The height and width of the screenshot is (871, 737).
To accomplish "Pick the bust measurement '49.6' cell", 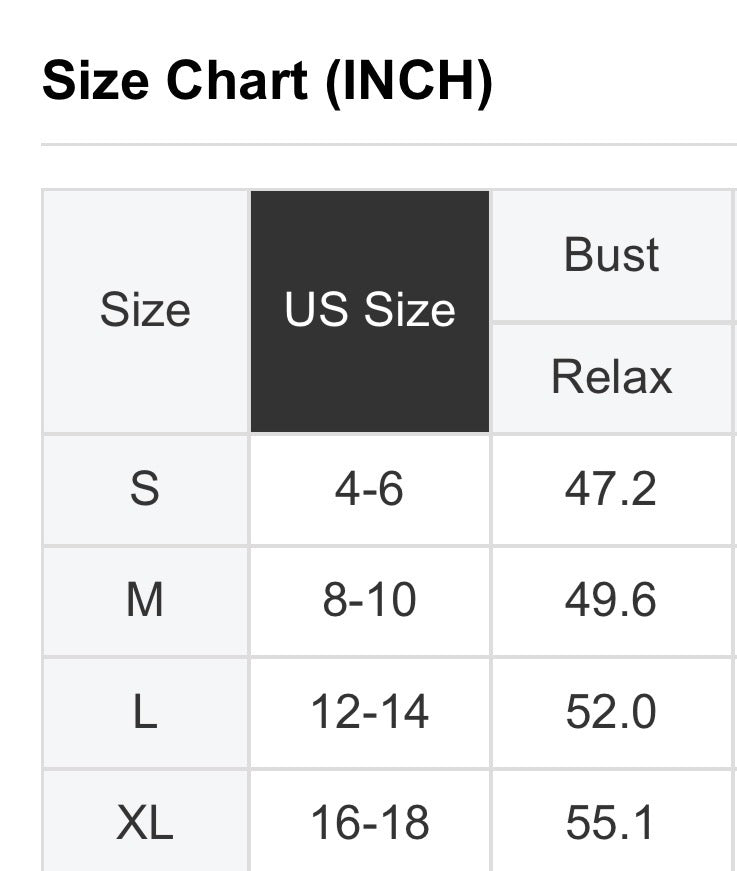I will (x=611, y=601).
